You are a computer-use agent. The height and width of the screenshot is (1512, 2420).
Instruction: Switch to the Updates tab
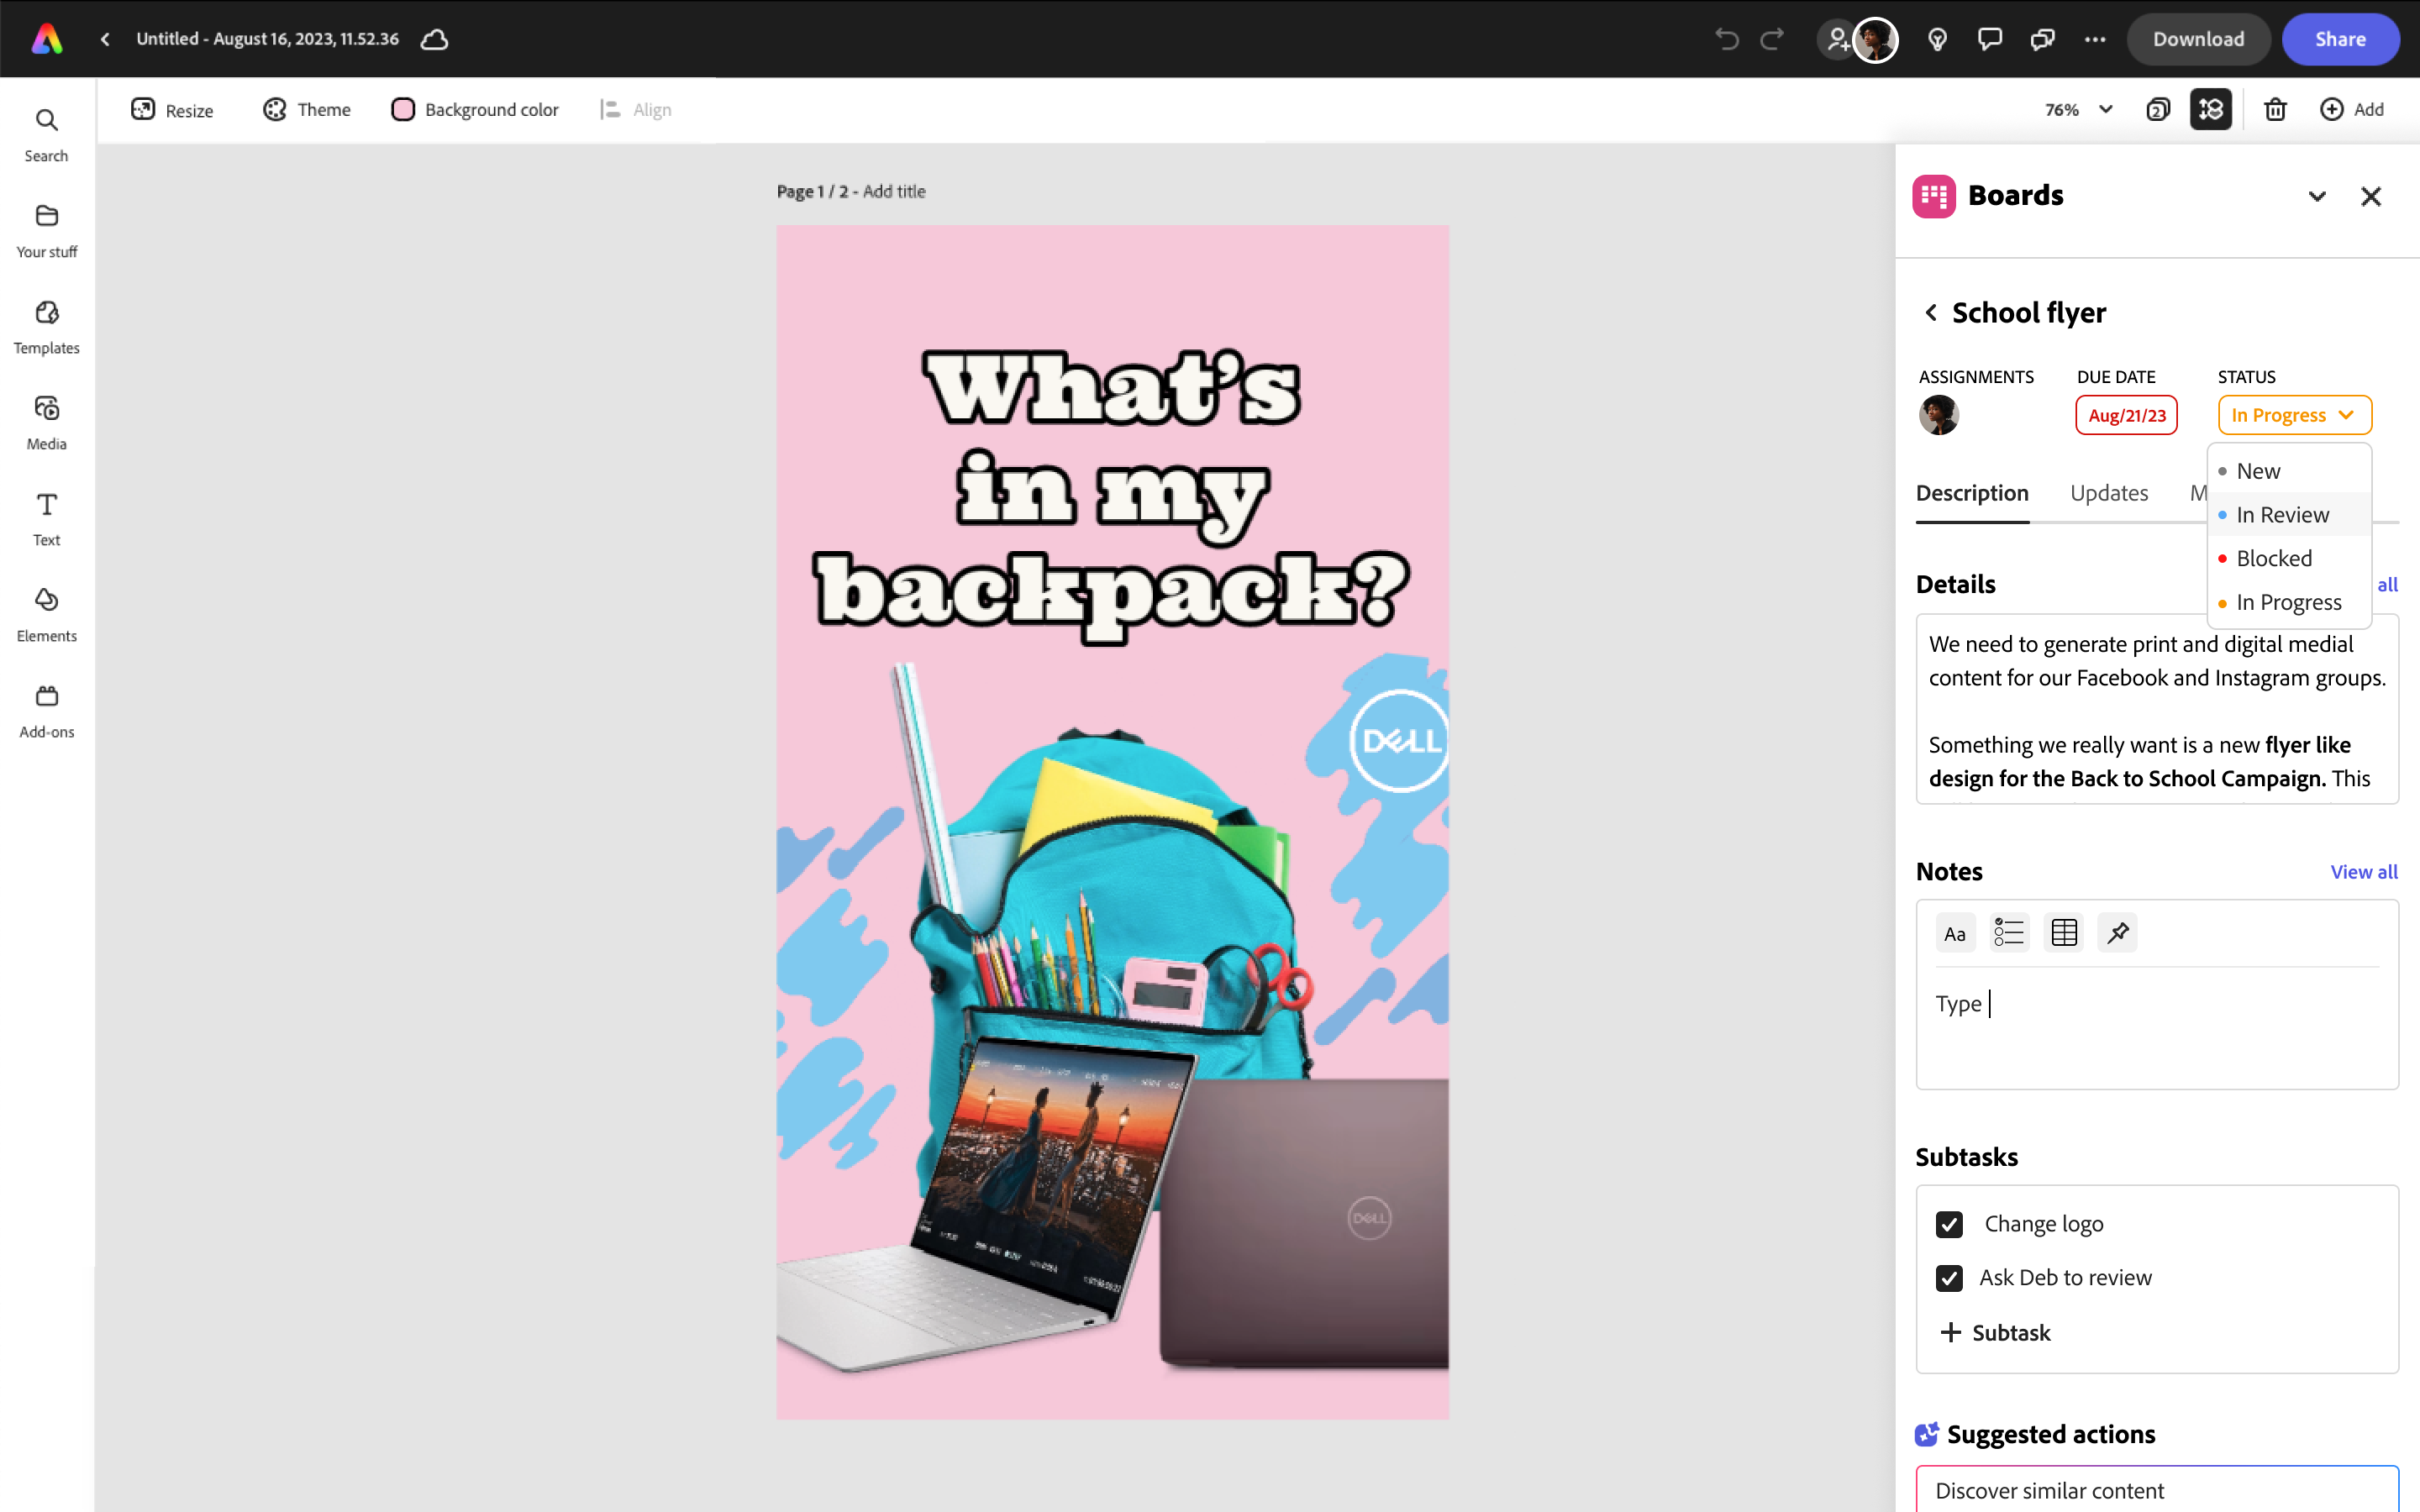[2108, 493]
